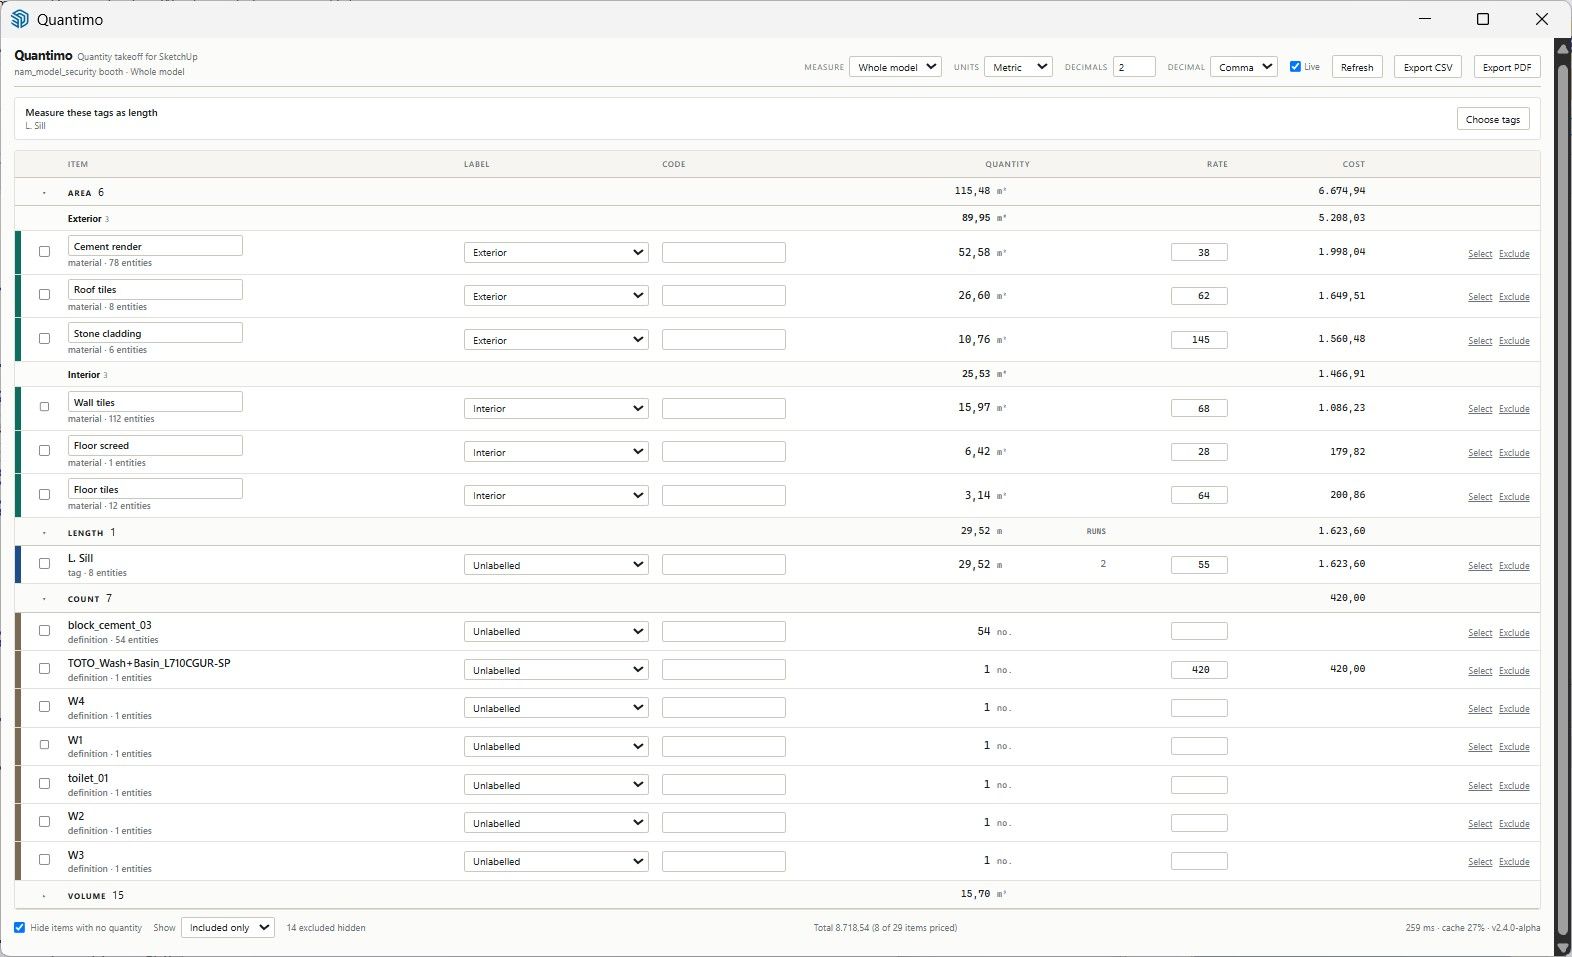Screen dimensions: 1572x957
Task: Click the W2 item name
Action: click(76, 816)
